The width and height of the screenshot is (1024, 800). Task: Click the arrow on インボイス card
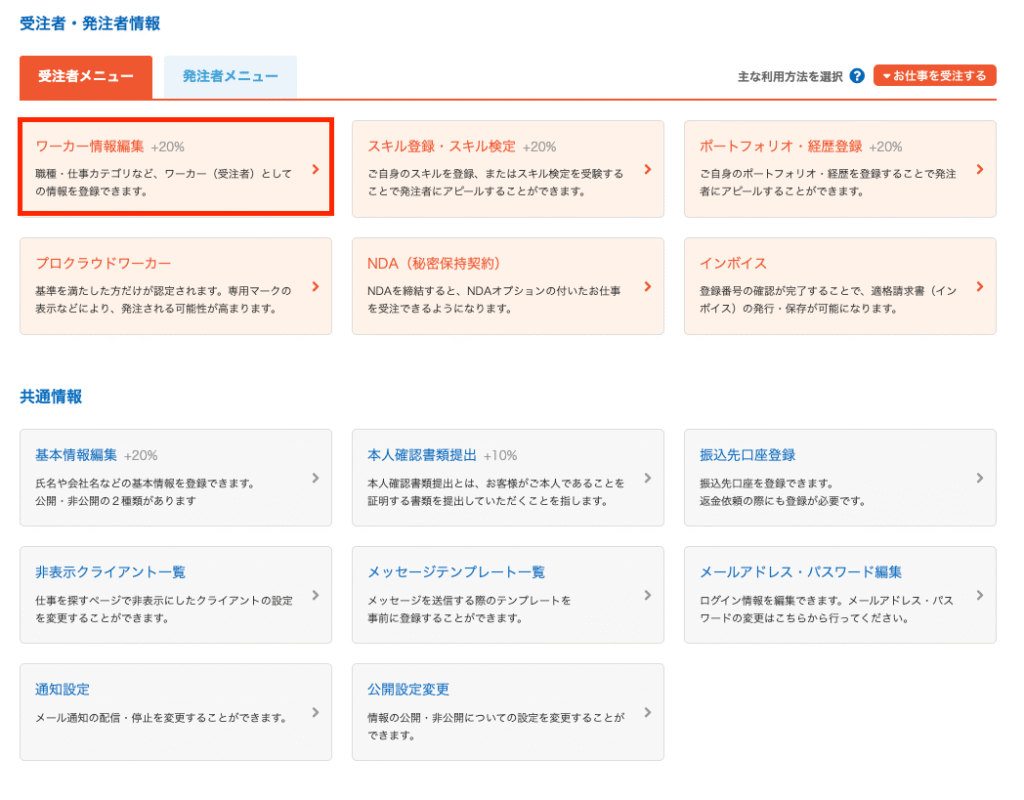[979, 286]
